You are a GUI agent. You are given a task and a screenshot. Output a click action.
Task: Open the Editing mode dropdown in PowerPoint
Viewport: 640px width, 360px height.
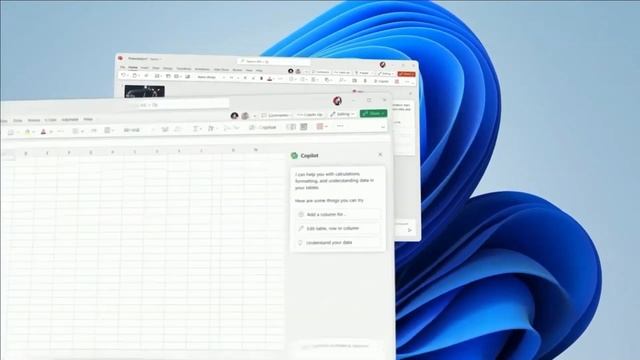(386, 74)
